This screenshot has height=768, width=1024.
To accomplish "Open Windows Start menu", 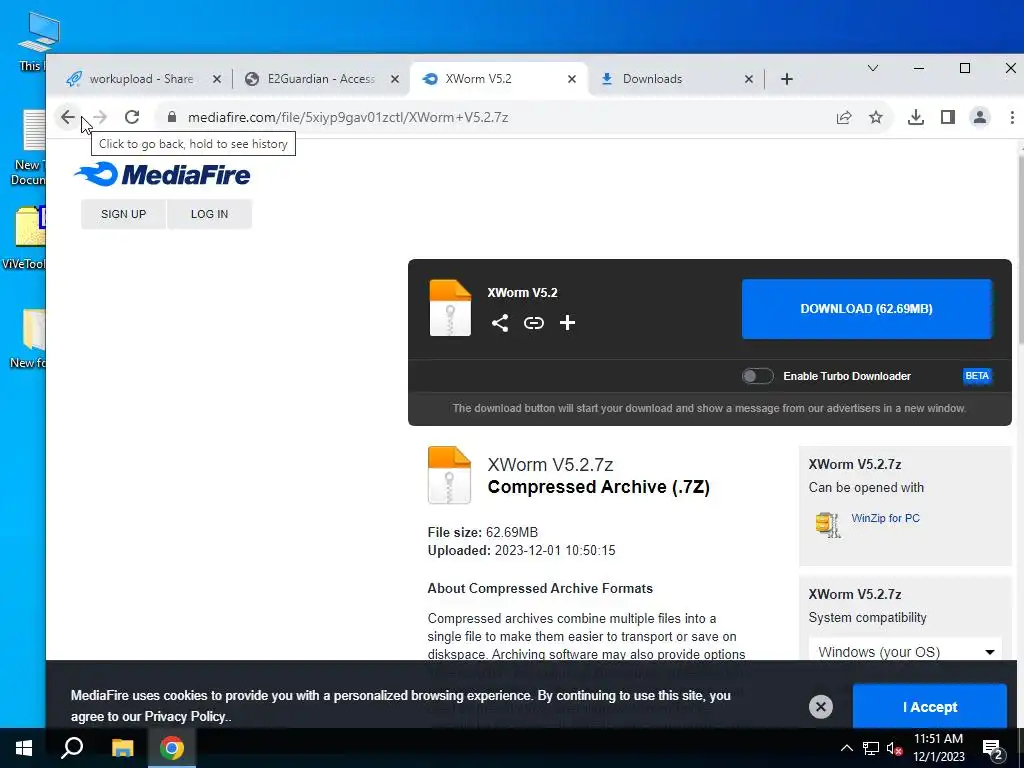I will [24, 748].
